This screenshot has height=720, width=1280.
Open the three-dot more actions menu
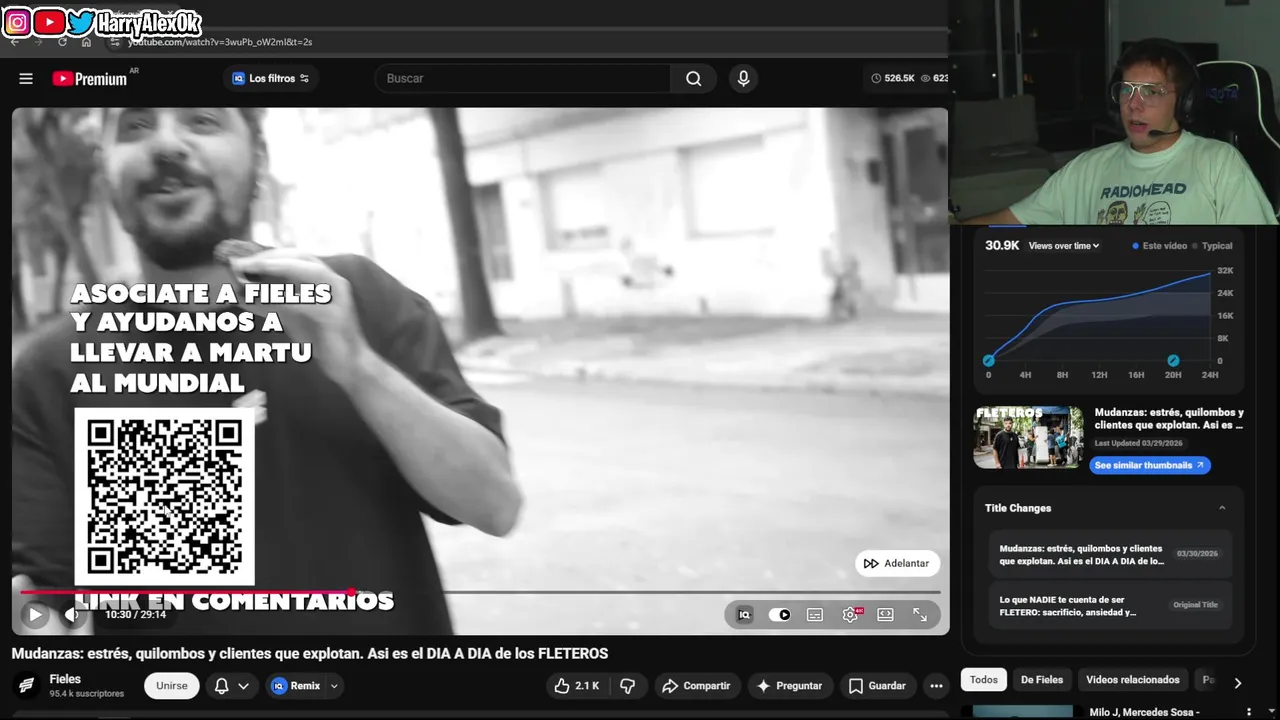(x=936, y=686)
